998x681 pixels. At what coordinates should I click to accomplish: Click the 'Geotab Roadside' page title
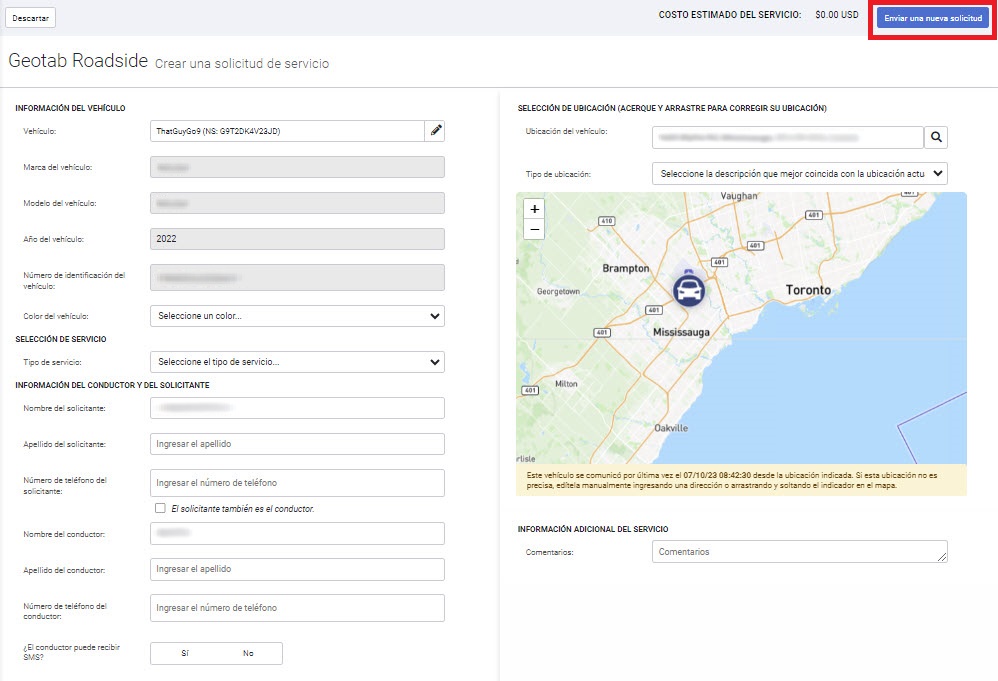click(78, 60)
